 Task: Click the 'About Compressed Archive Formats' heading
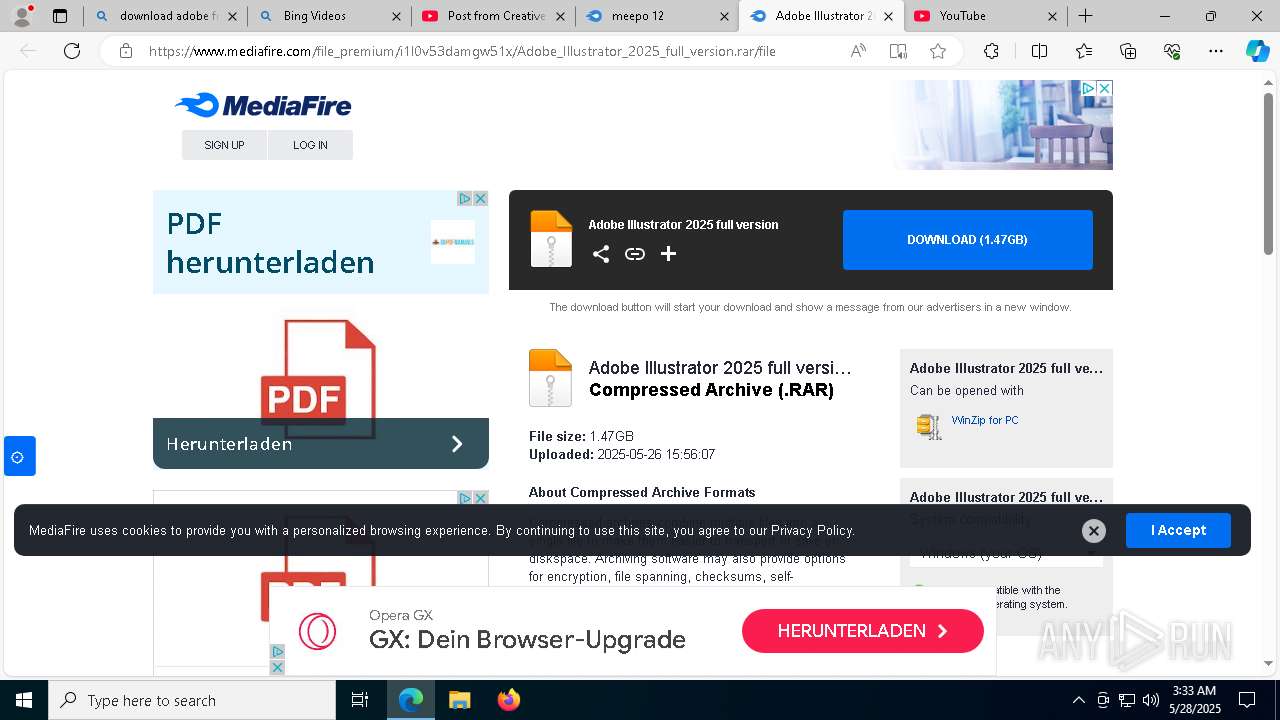coord(642,492)
